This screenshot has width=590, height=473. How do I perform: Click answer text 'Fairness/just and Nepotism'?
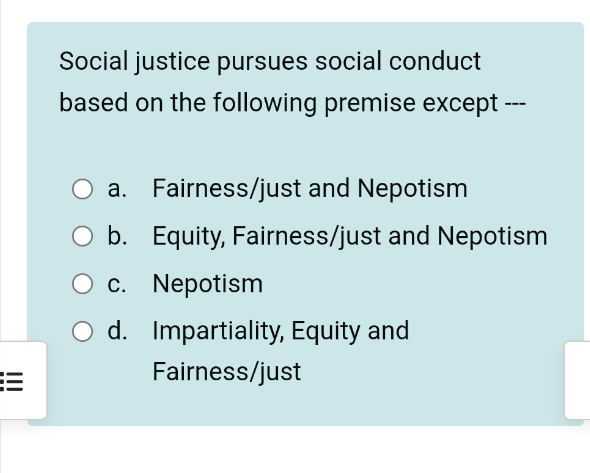pyautogui.click(x=310, y=189)
